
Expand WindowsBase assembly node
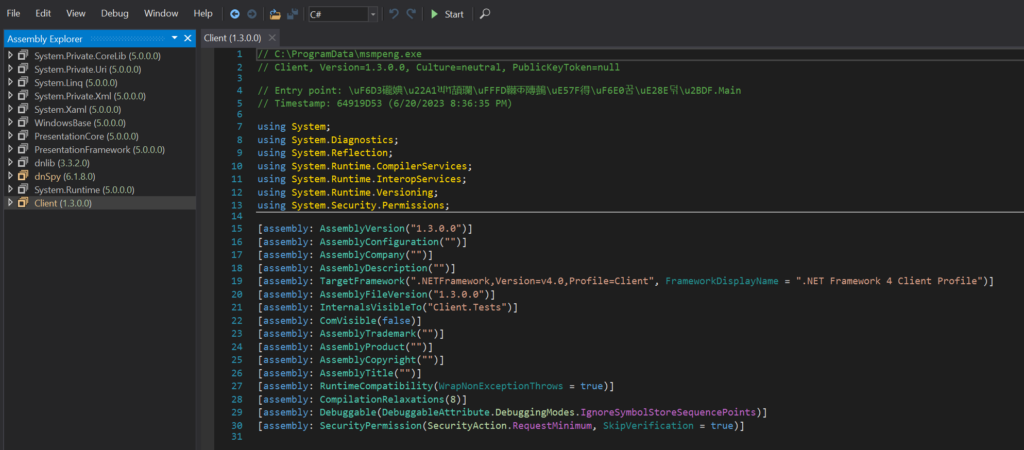pos(10,123)
